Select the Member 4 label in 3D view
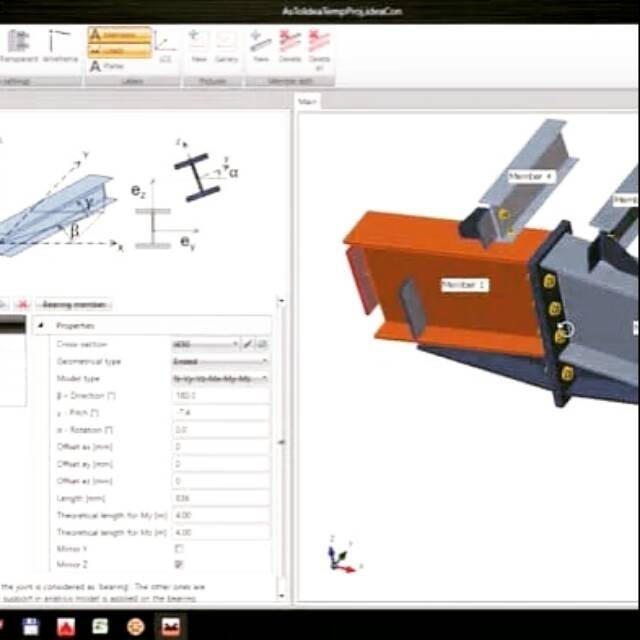This screenshot has height=640, width=640. (532, 176)
